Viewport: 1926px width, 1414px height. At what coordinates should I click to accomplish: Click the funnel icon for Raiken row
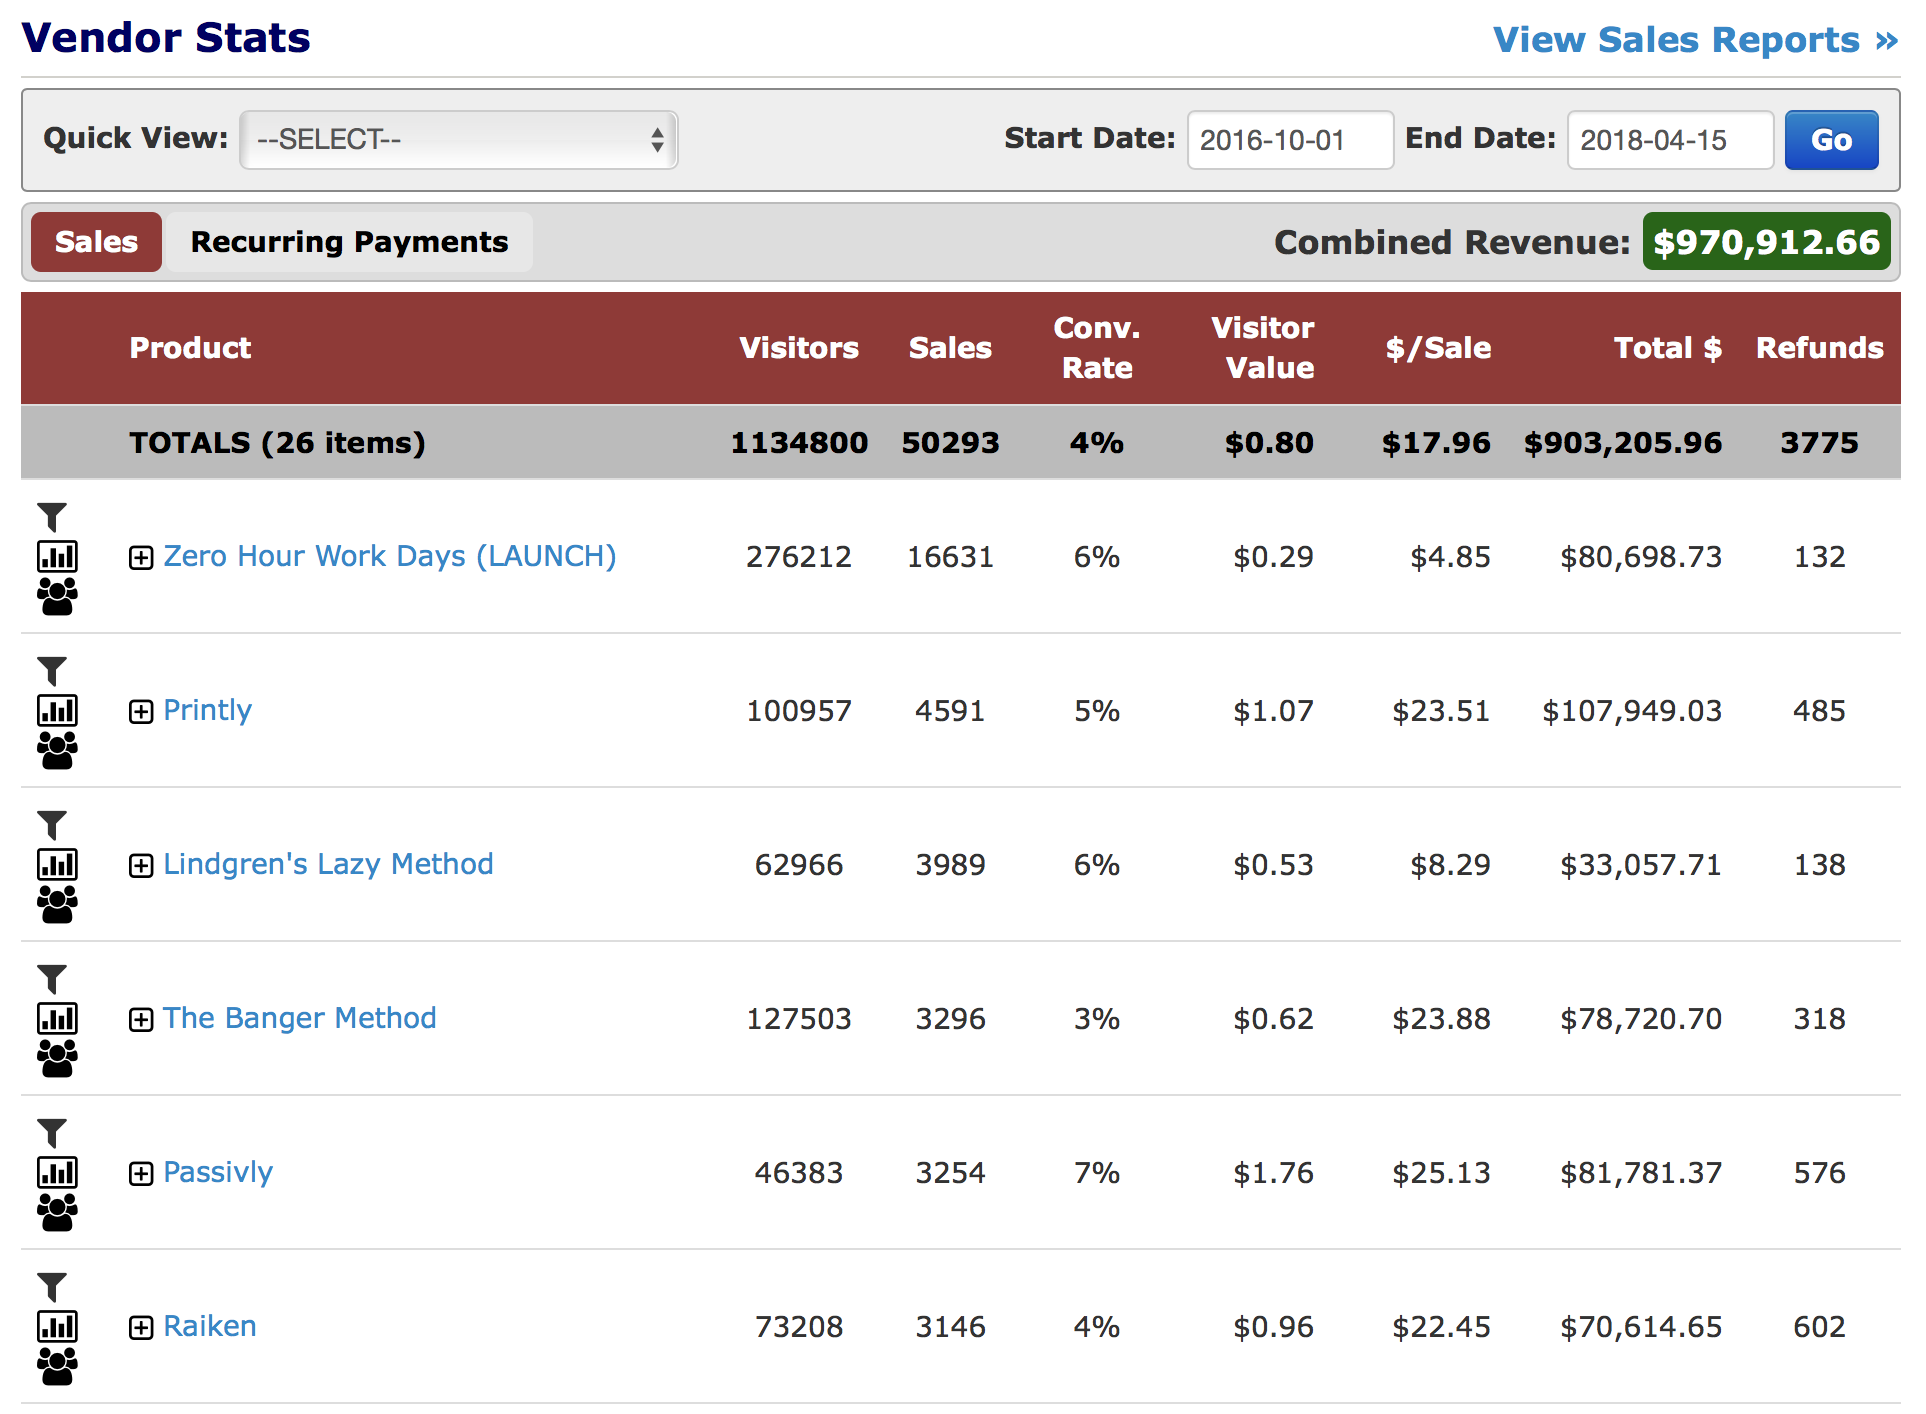pos(52,1287)
